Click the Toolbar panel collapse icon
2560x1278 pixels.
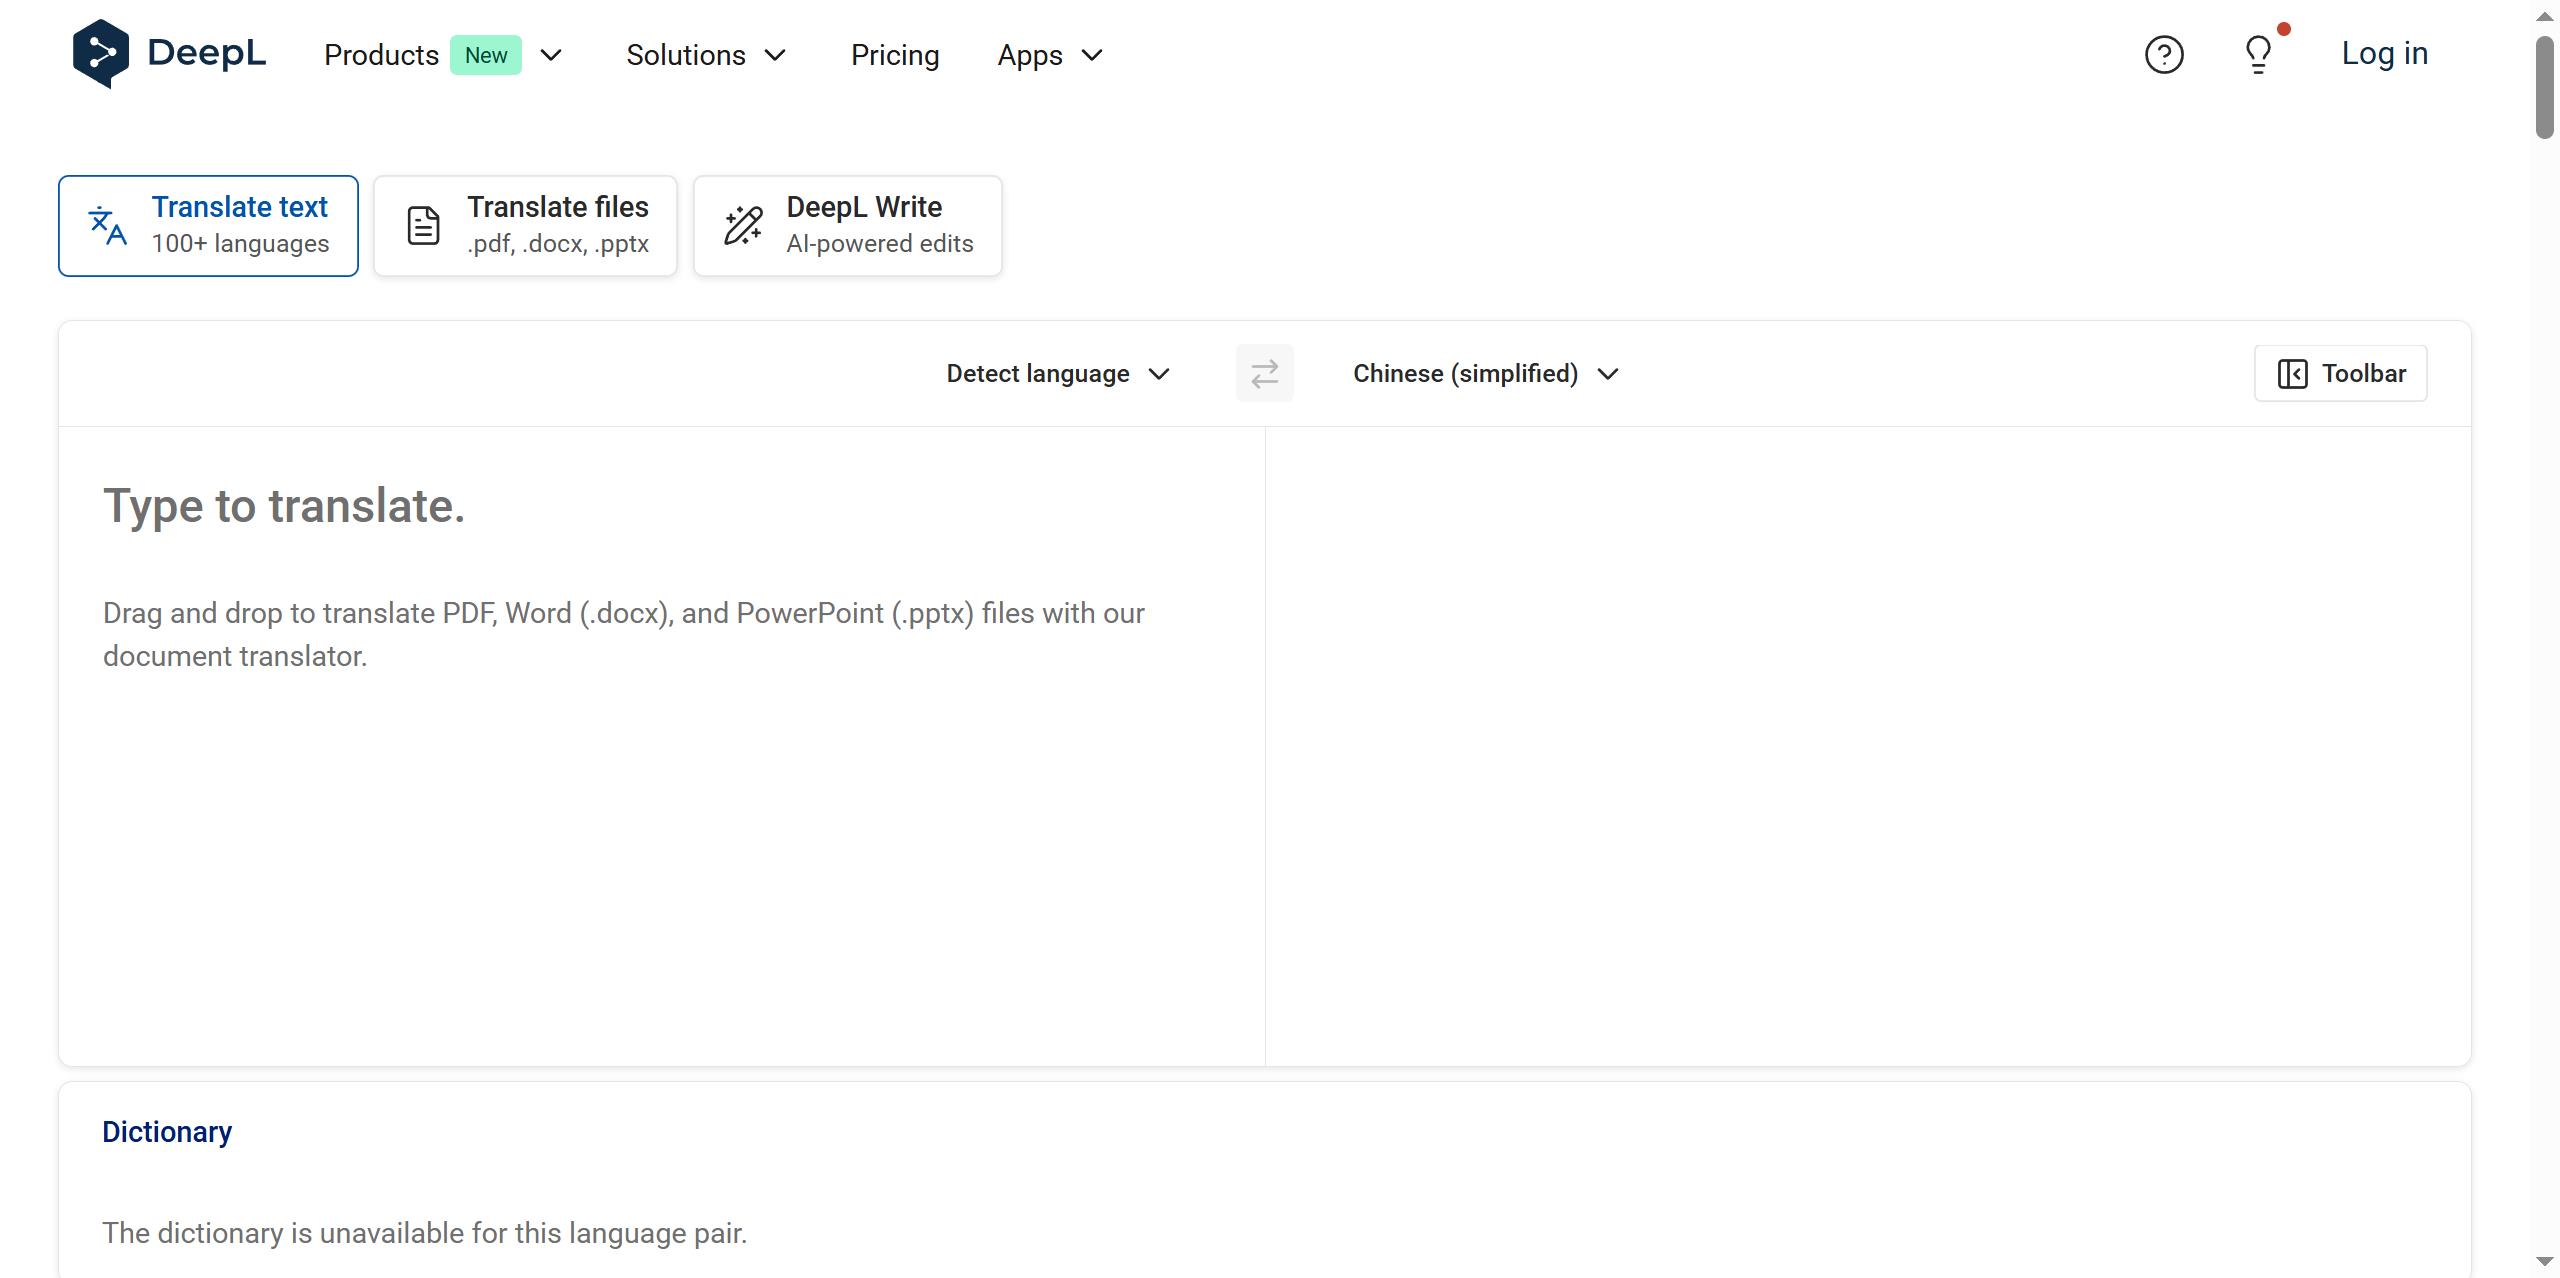2292,374
